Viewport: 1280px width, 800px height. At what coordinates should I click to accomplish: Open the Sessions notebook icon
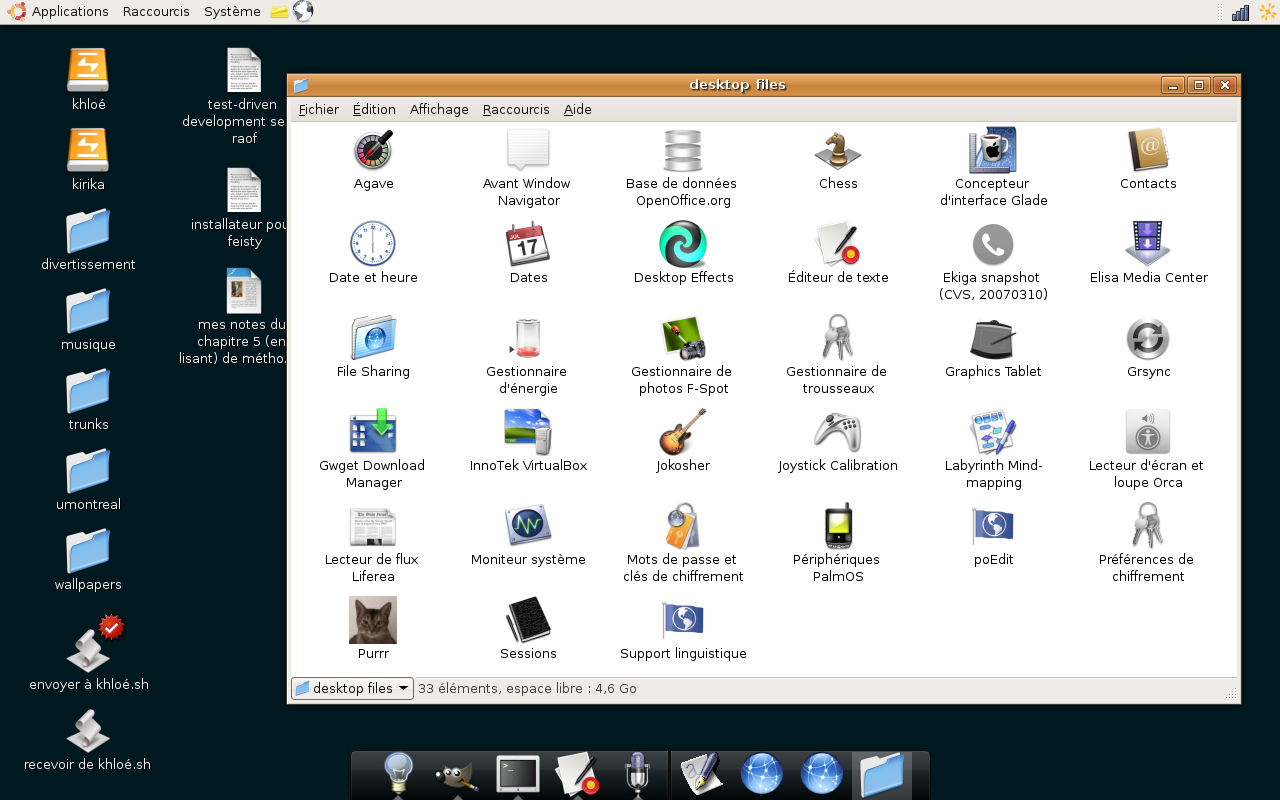(528, 620)
